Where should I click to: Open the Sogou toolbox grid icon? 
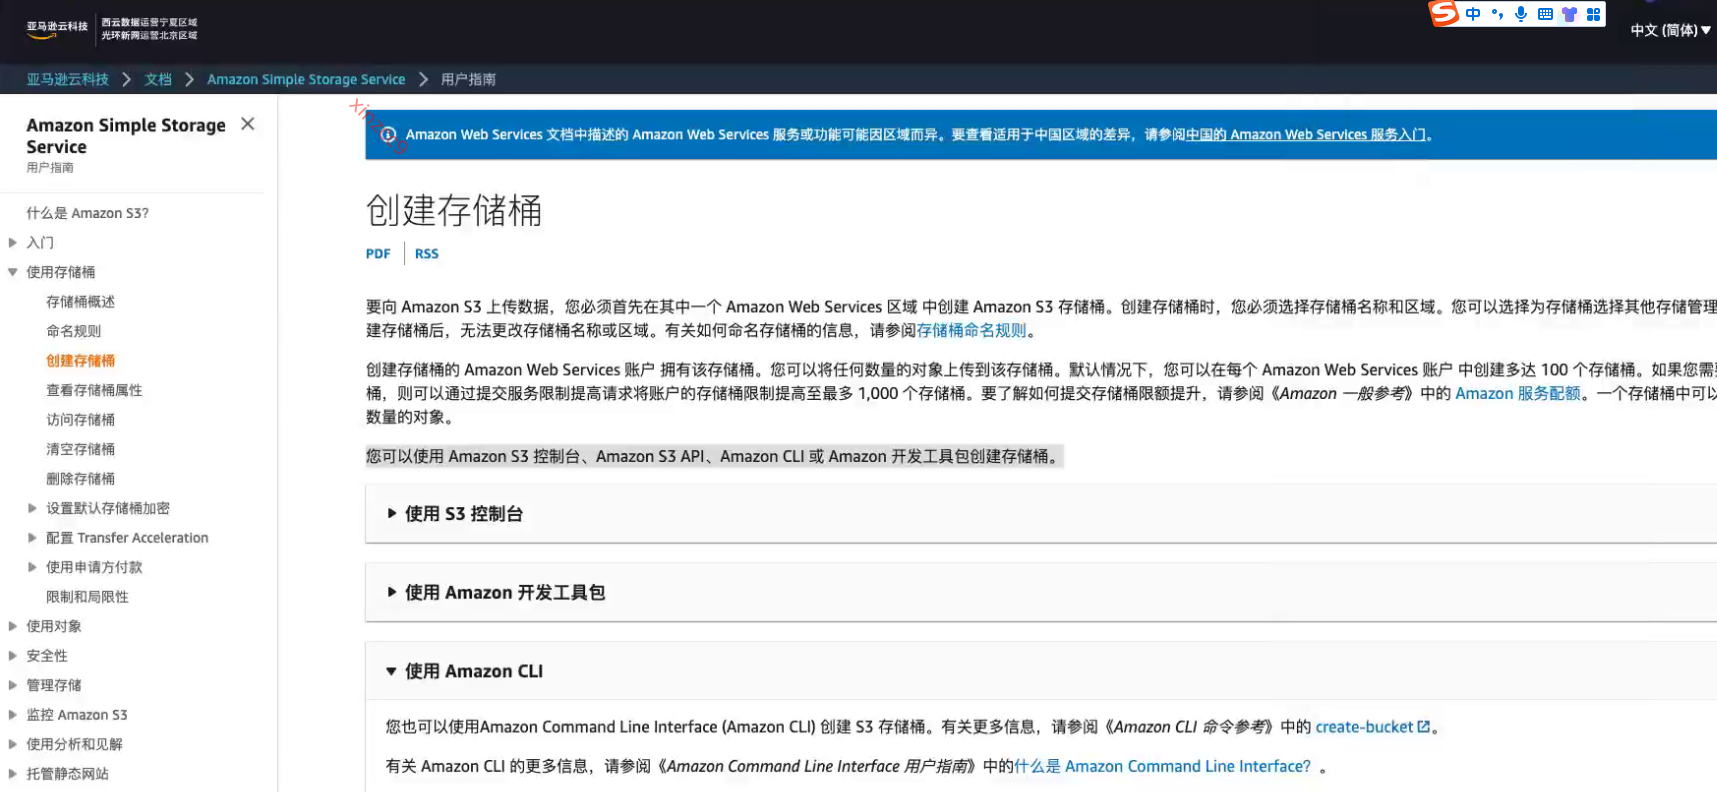click(1593, 14)
